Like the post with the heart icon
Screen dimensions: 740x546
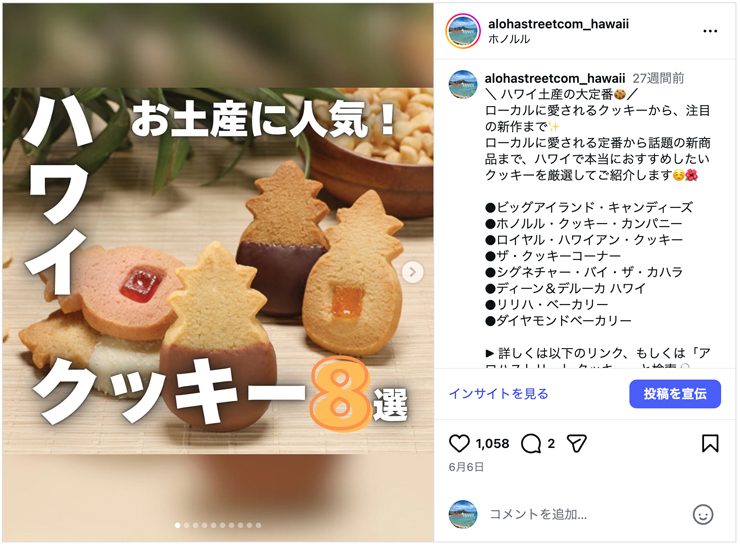coord(459,444)
